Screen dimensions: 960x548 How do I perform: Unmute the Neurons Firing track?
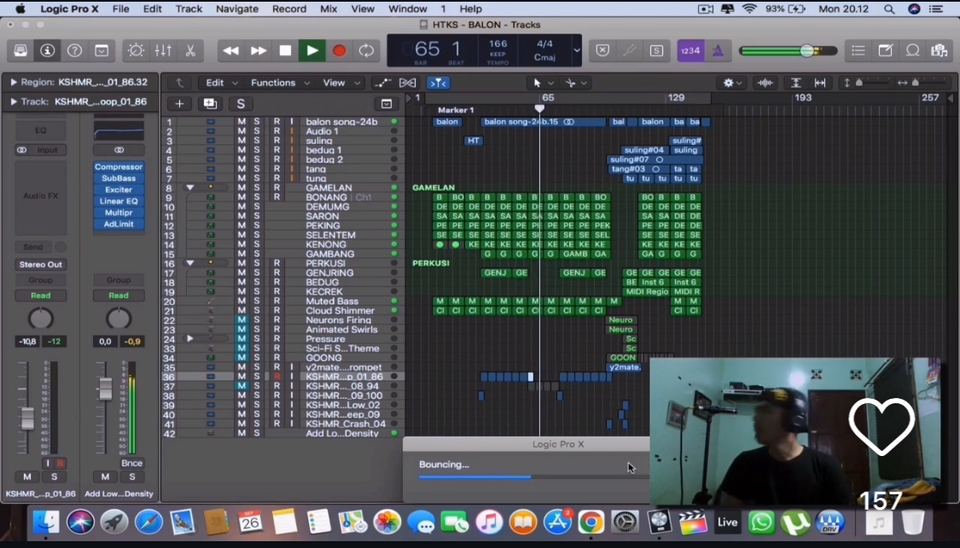[242, 320]
